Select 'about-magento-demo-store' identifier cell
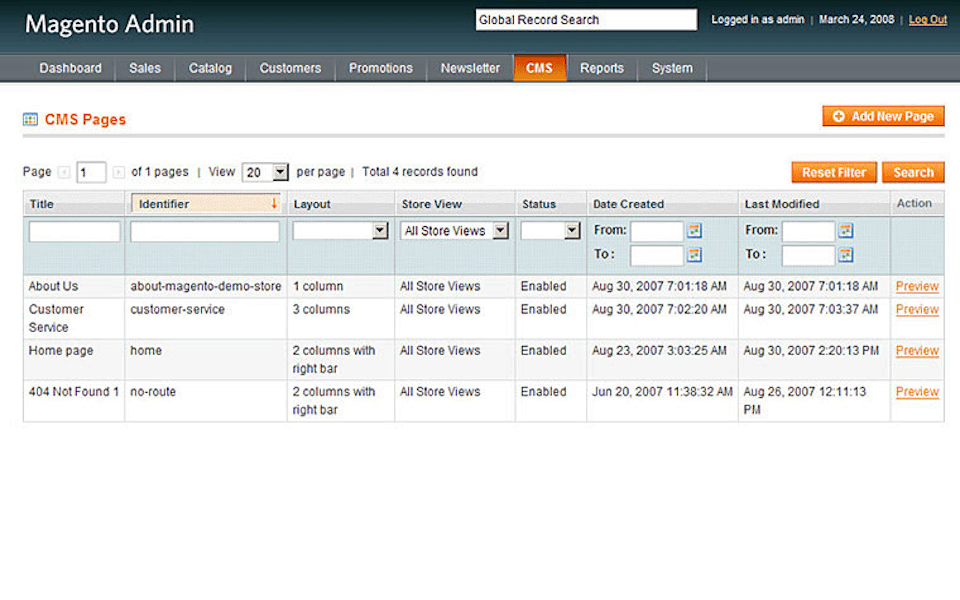Screen dimensions: 960x600 pos(206,287)
